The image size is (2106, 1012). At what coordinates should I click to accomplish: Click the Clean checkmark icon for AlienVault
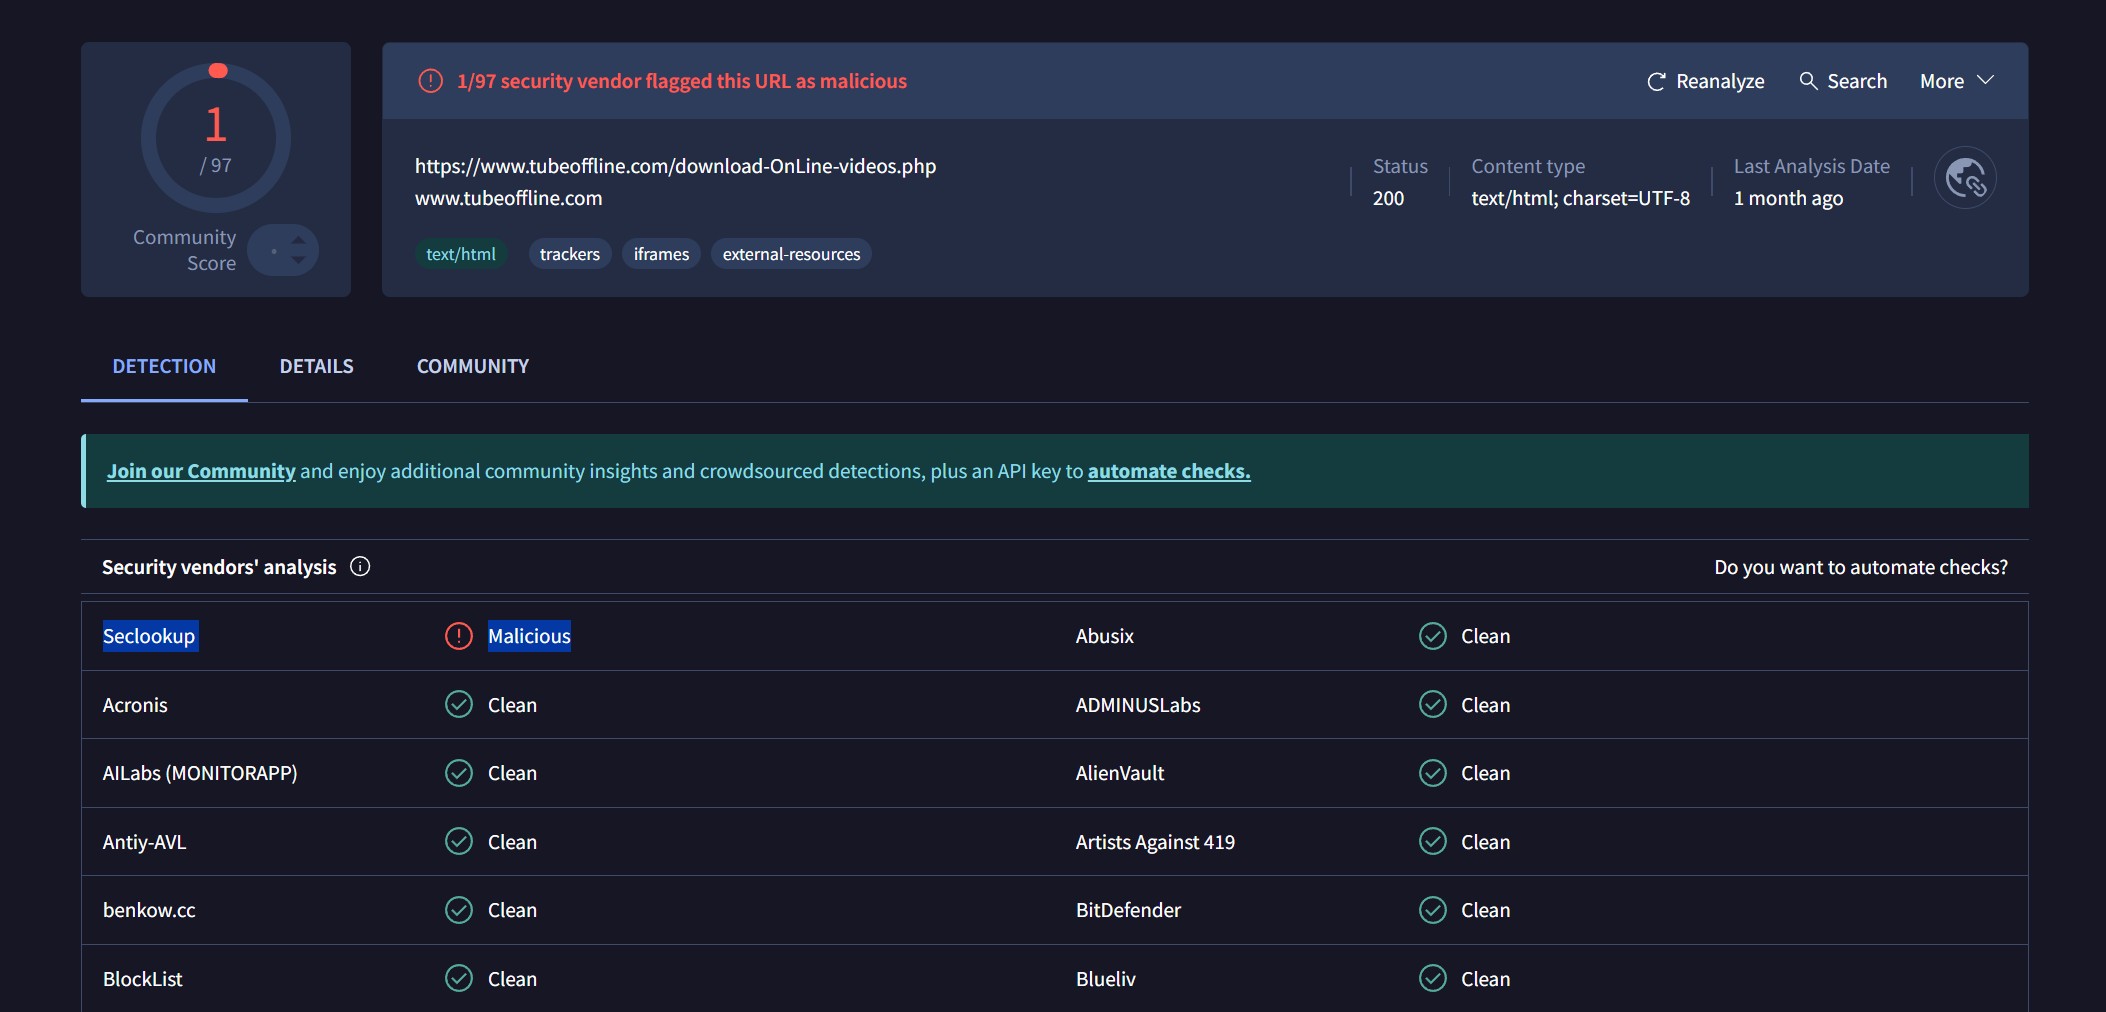click(1433, 773)
